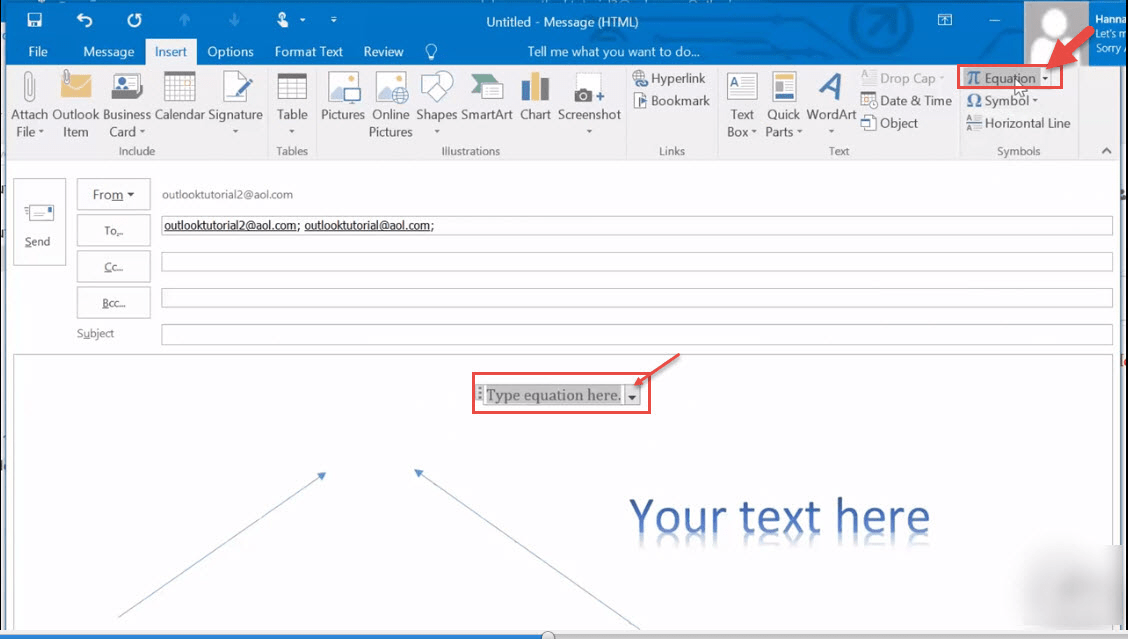
Task: Open the user account picture
Action: pyautogui.click(x=1055, y=32)
